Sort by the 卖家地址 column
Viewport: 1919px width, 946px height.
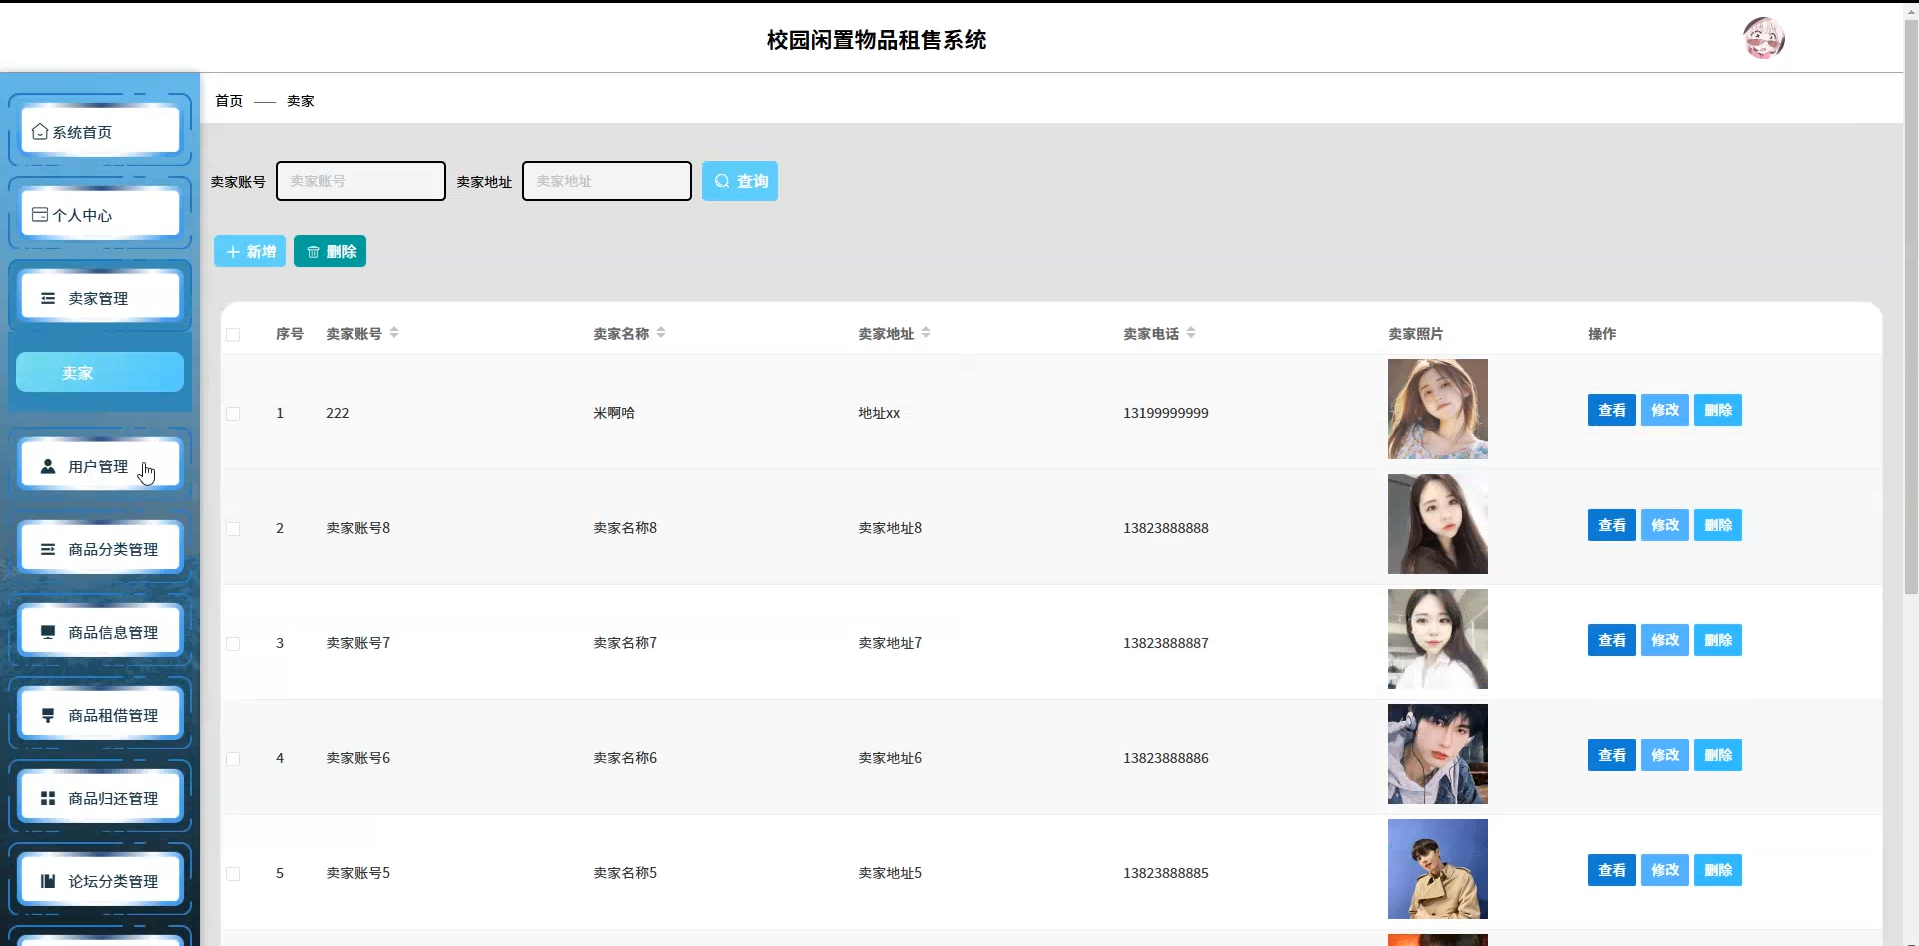pos(926,332)
